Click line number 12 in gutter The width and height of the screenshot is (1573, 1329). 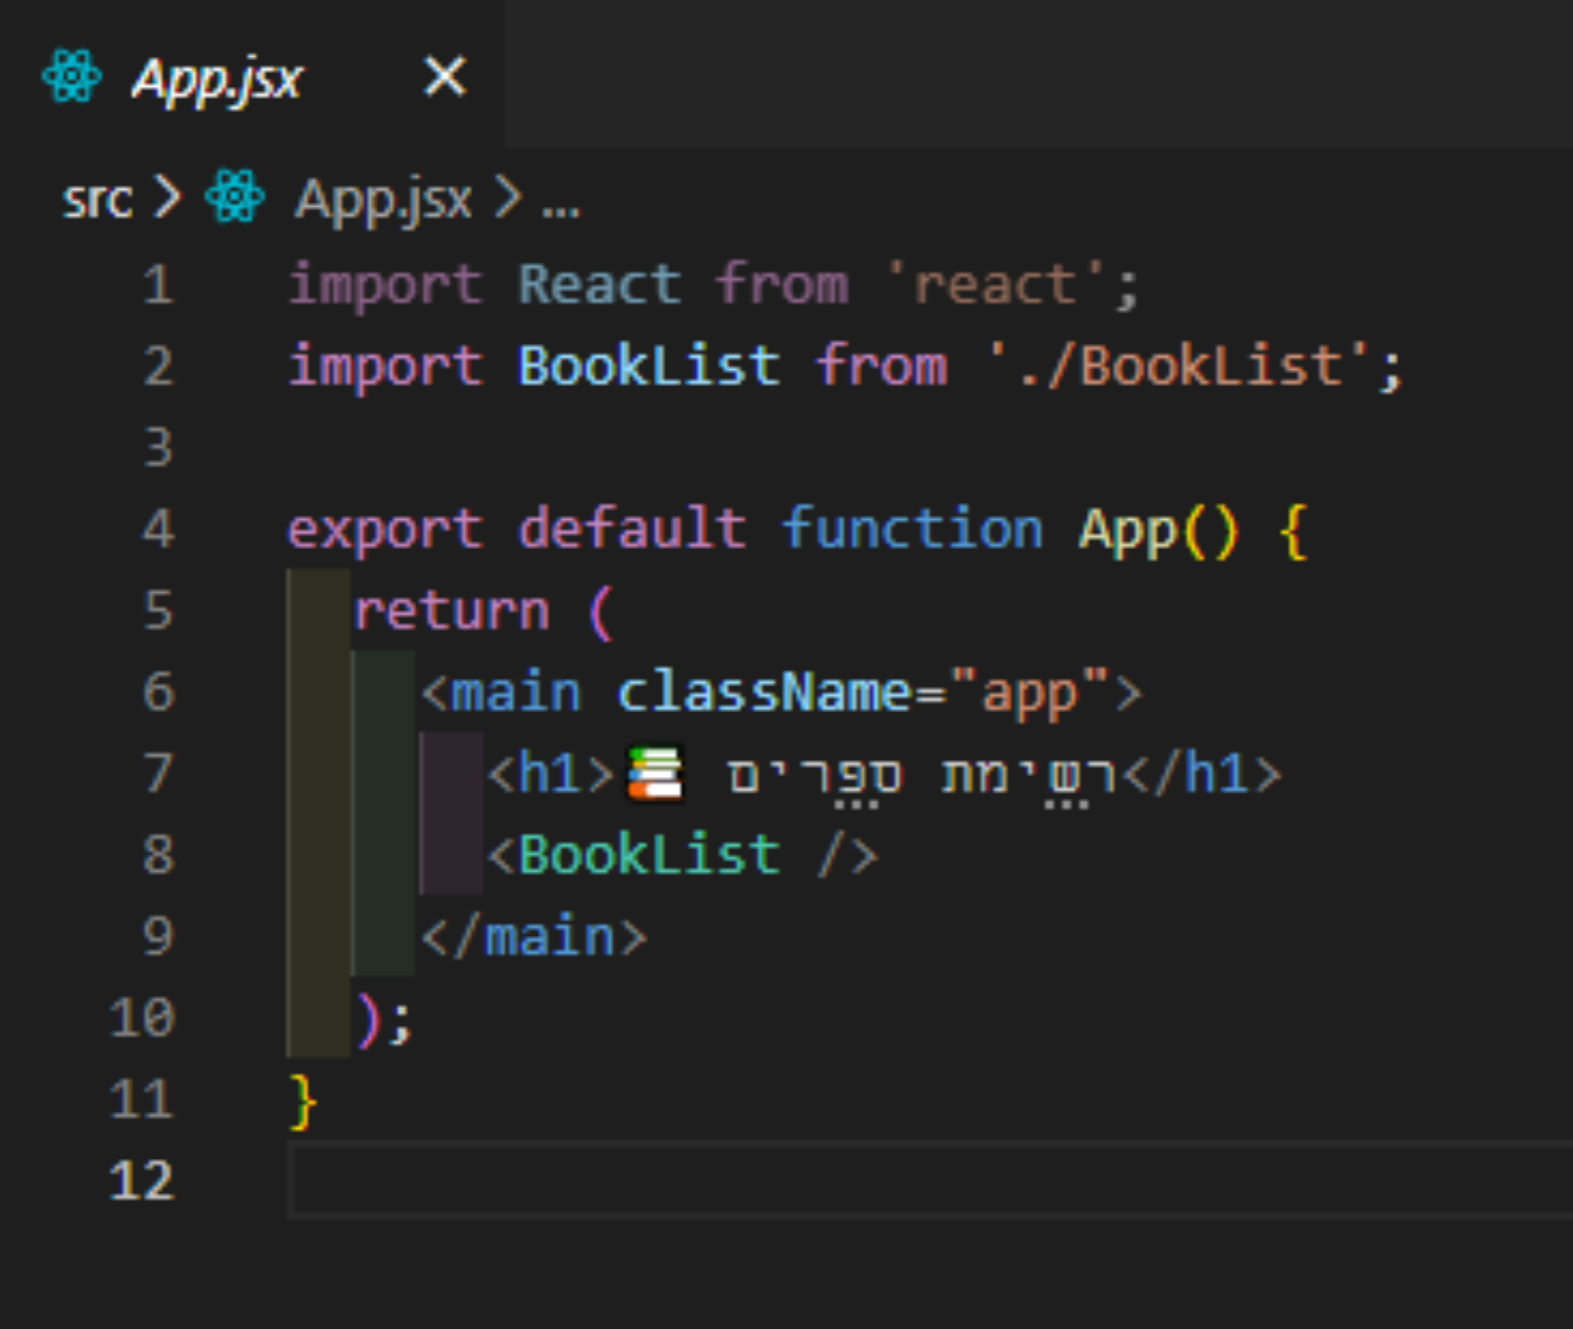pos(142,1181)
